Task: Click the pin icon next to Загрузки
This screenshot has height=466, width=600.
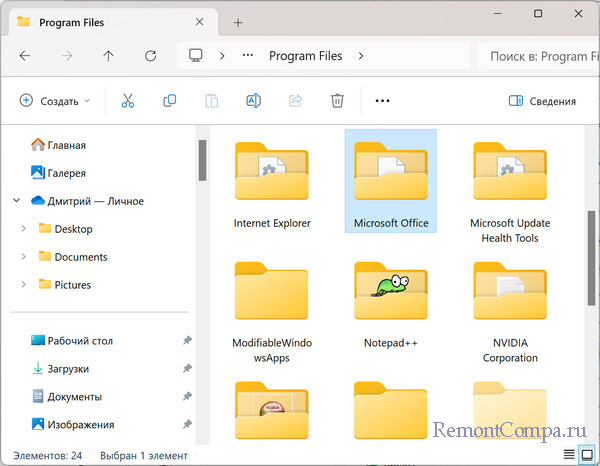Action: (187, 368)
